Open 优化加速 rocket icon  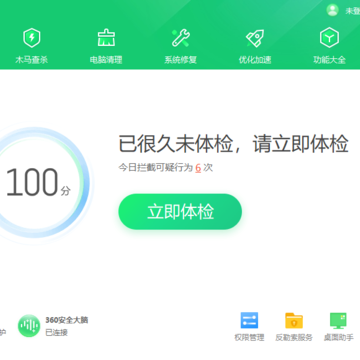point(255,38)
